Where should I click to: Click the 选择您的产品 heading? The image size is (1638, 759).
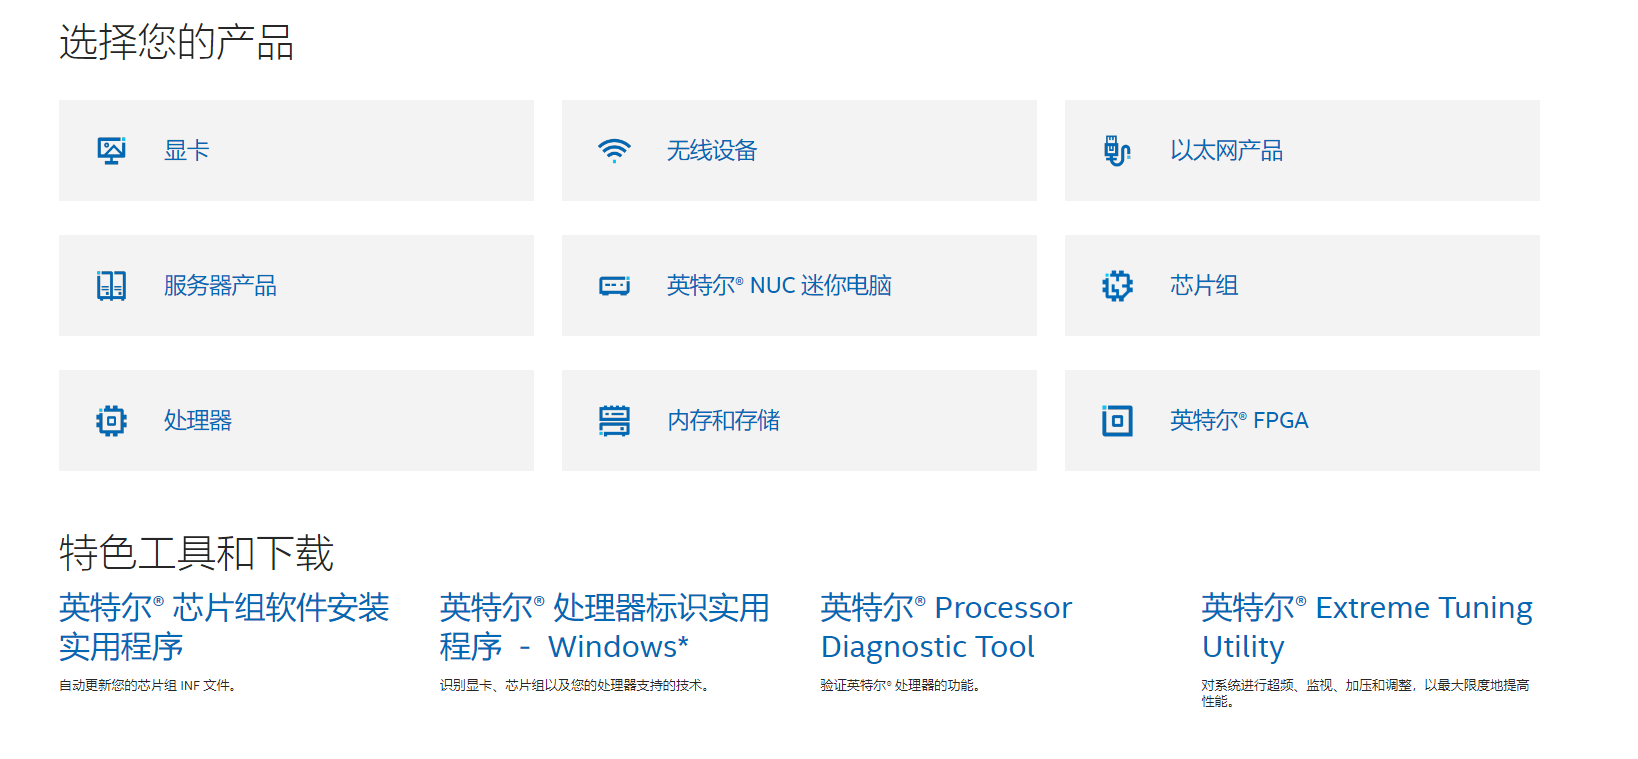tap(176, 42)
